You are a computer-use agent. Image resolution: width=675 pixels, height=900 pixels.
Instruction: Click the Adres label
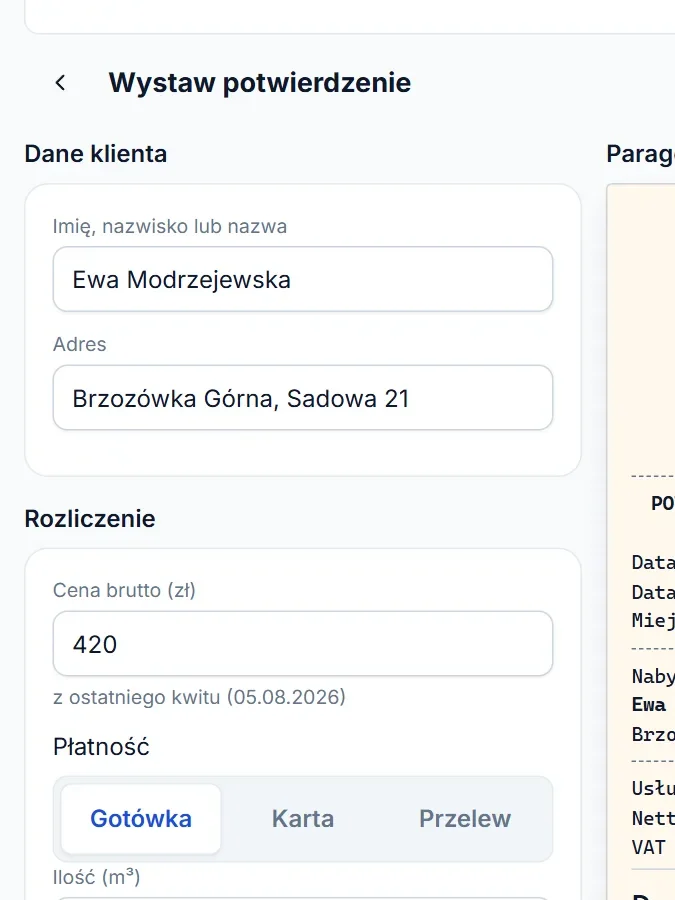(80, 344)
